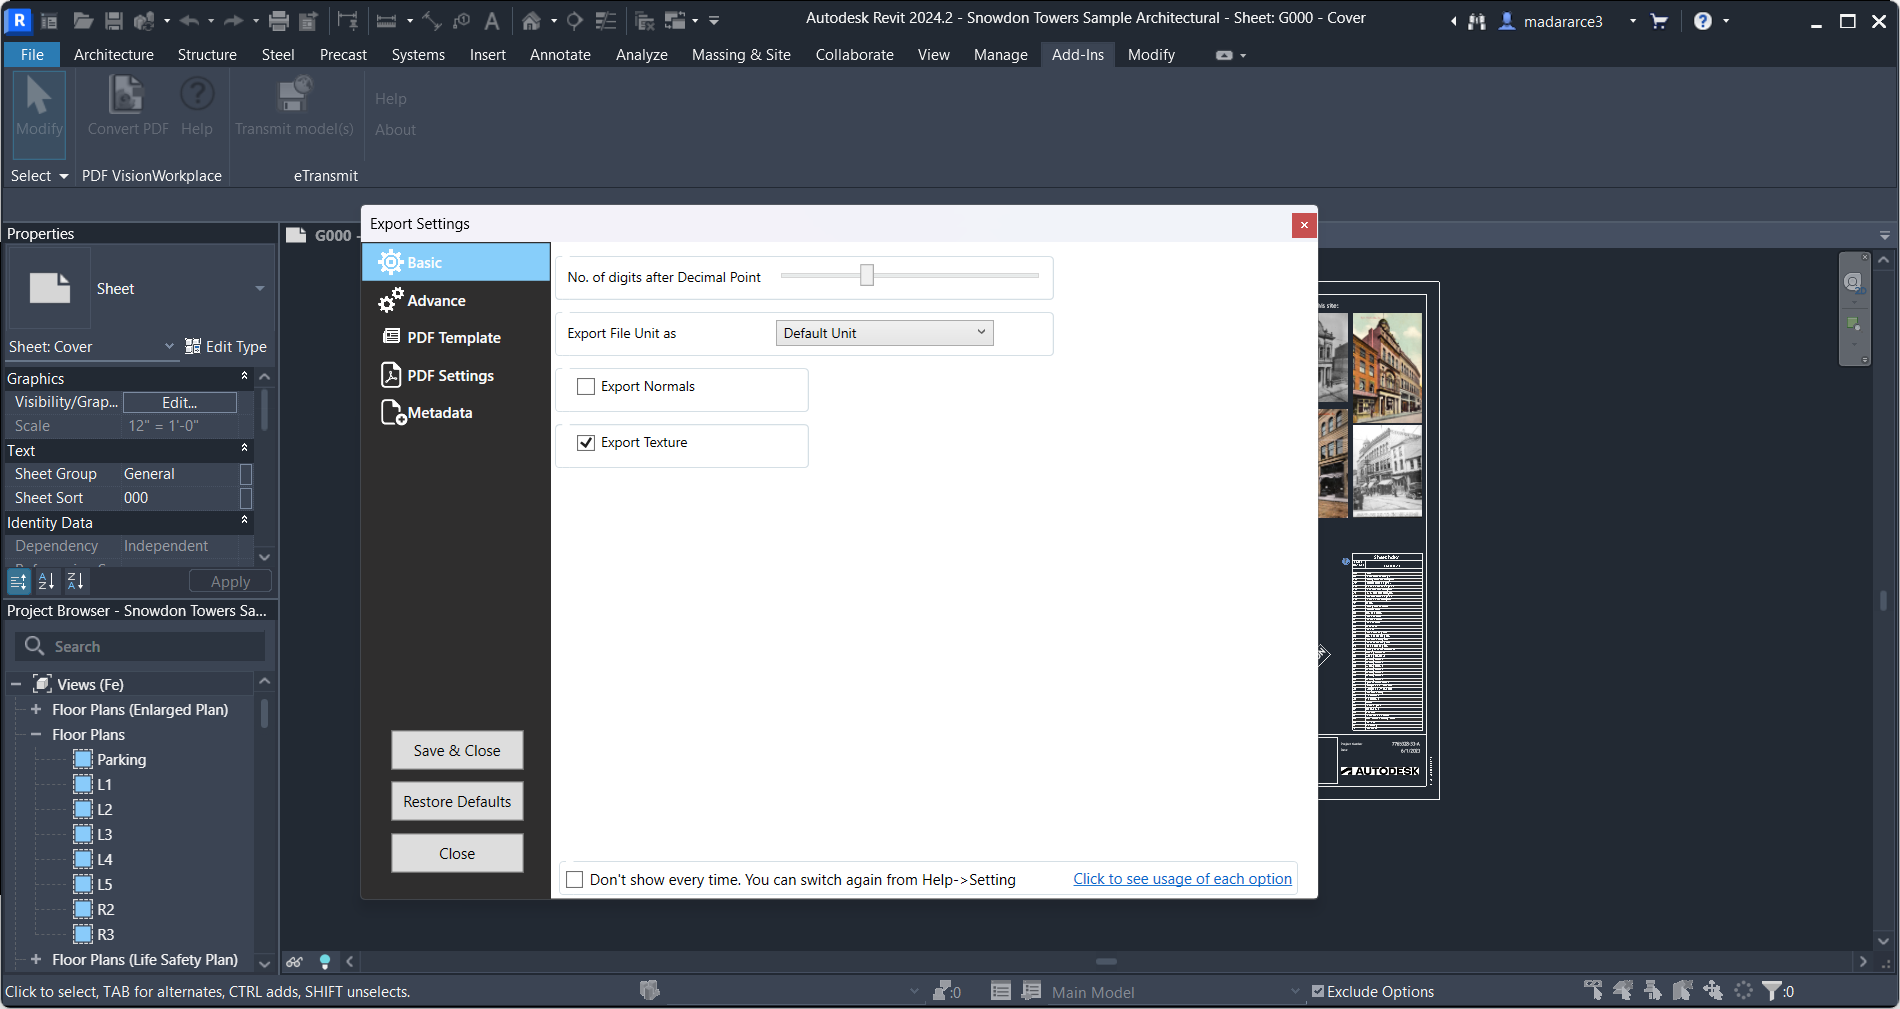
Task: Click the Revit application 'R' logo
Action: tap(19, 20)
